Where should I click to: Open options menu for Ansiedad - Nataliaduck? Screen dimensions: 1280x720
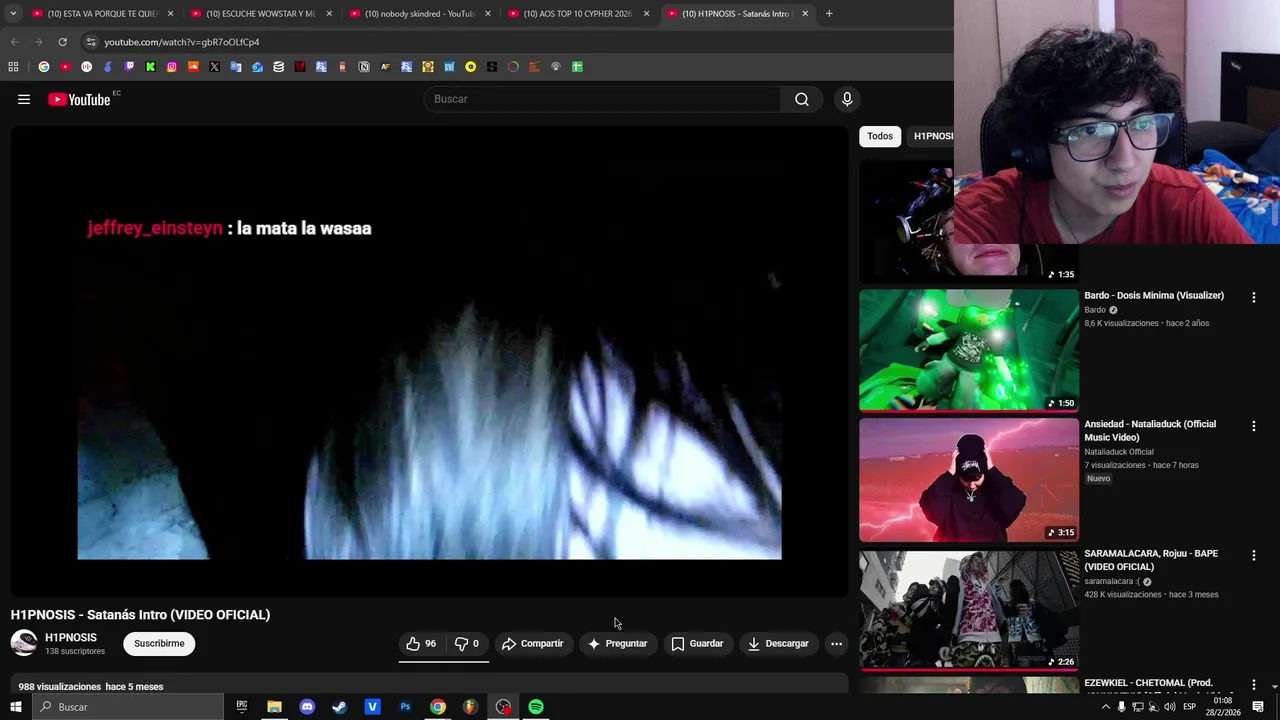(1253, 426)
